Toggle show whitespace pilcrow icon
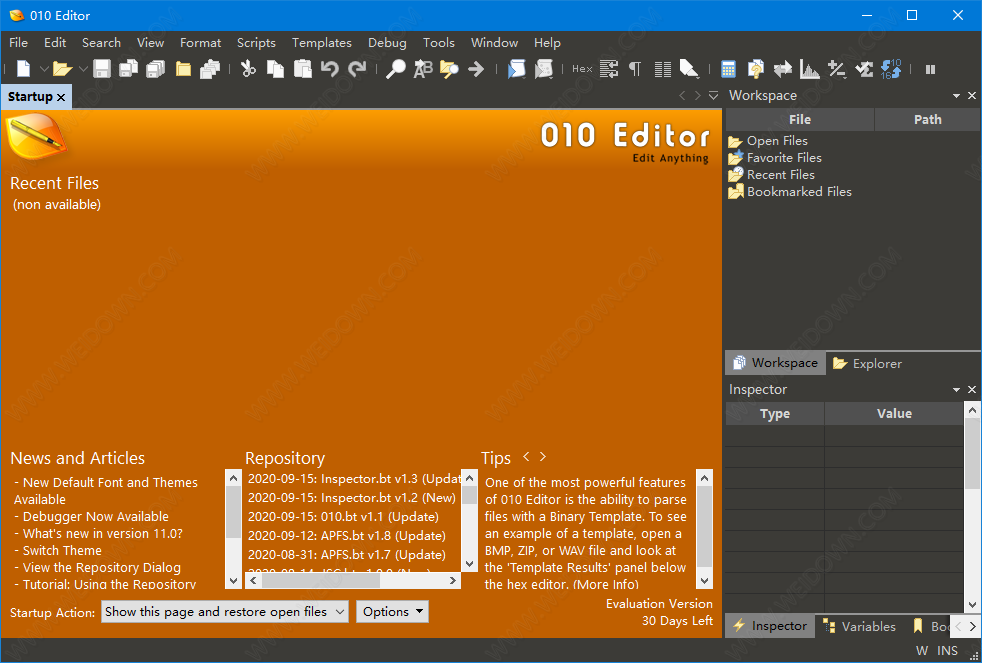982x663 pixels. point(635,69)
